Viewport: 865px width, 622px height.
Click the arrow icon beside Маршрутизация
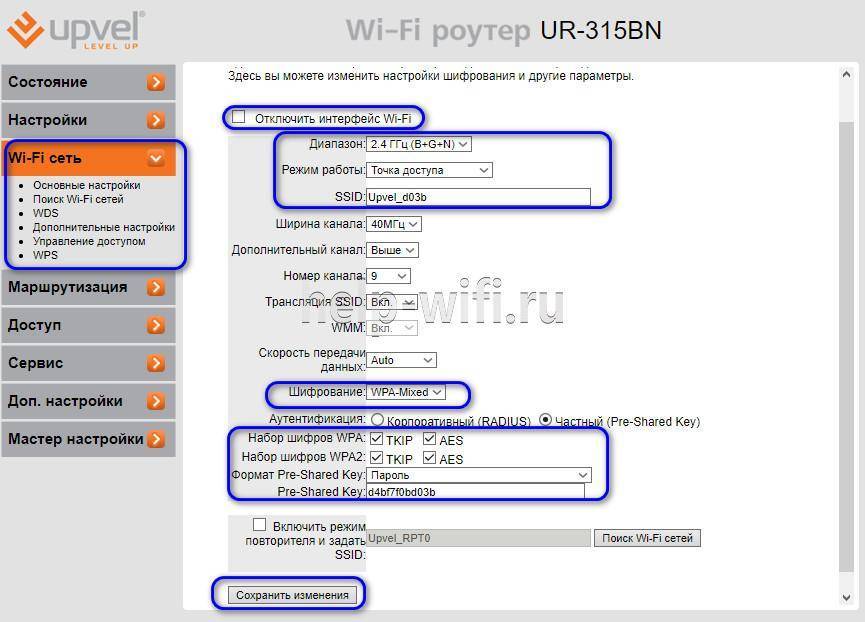click(155, 288)
